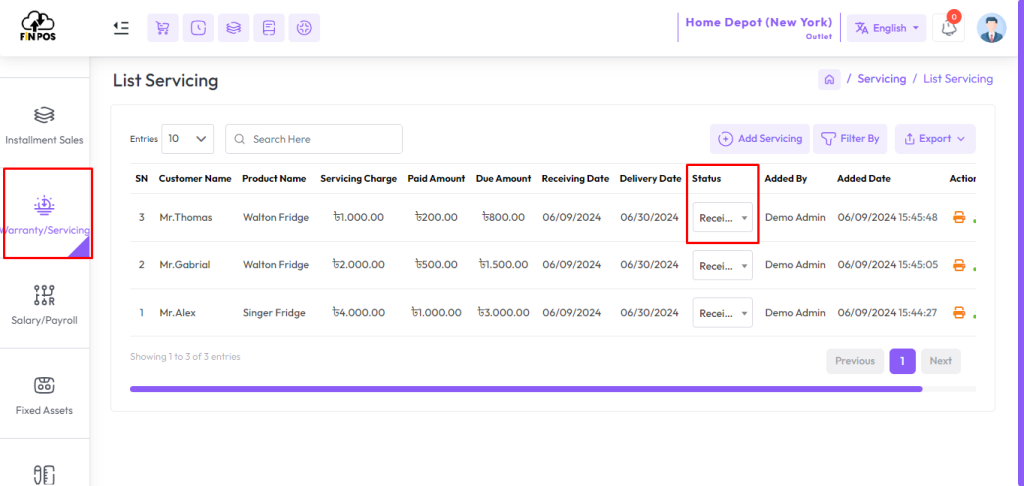Open the status dropdown for Mr.Gabrial
1024x486 pixels.
tap(722, 265)
